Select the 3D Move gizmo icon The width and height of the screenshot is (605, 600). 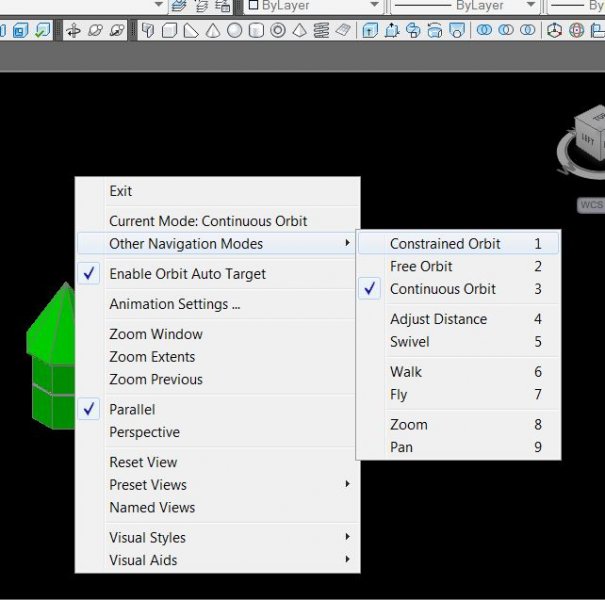554,30
